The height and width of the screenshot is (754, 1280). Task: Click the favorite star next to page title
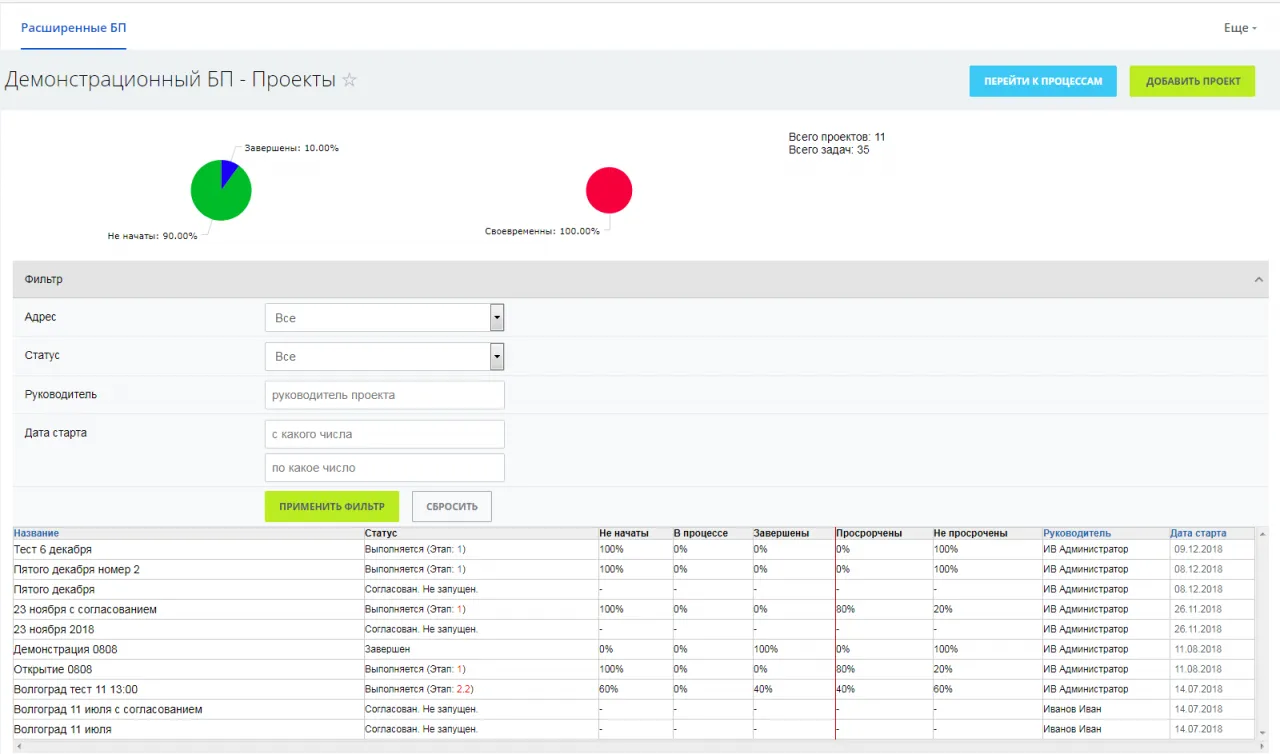click(x=349, y=80)
